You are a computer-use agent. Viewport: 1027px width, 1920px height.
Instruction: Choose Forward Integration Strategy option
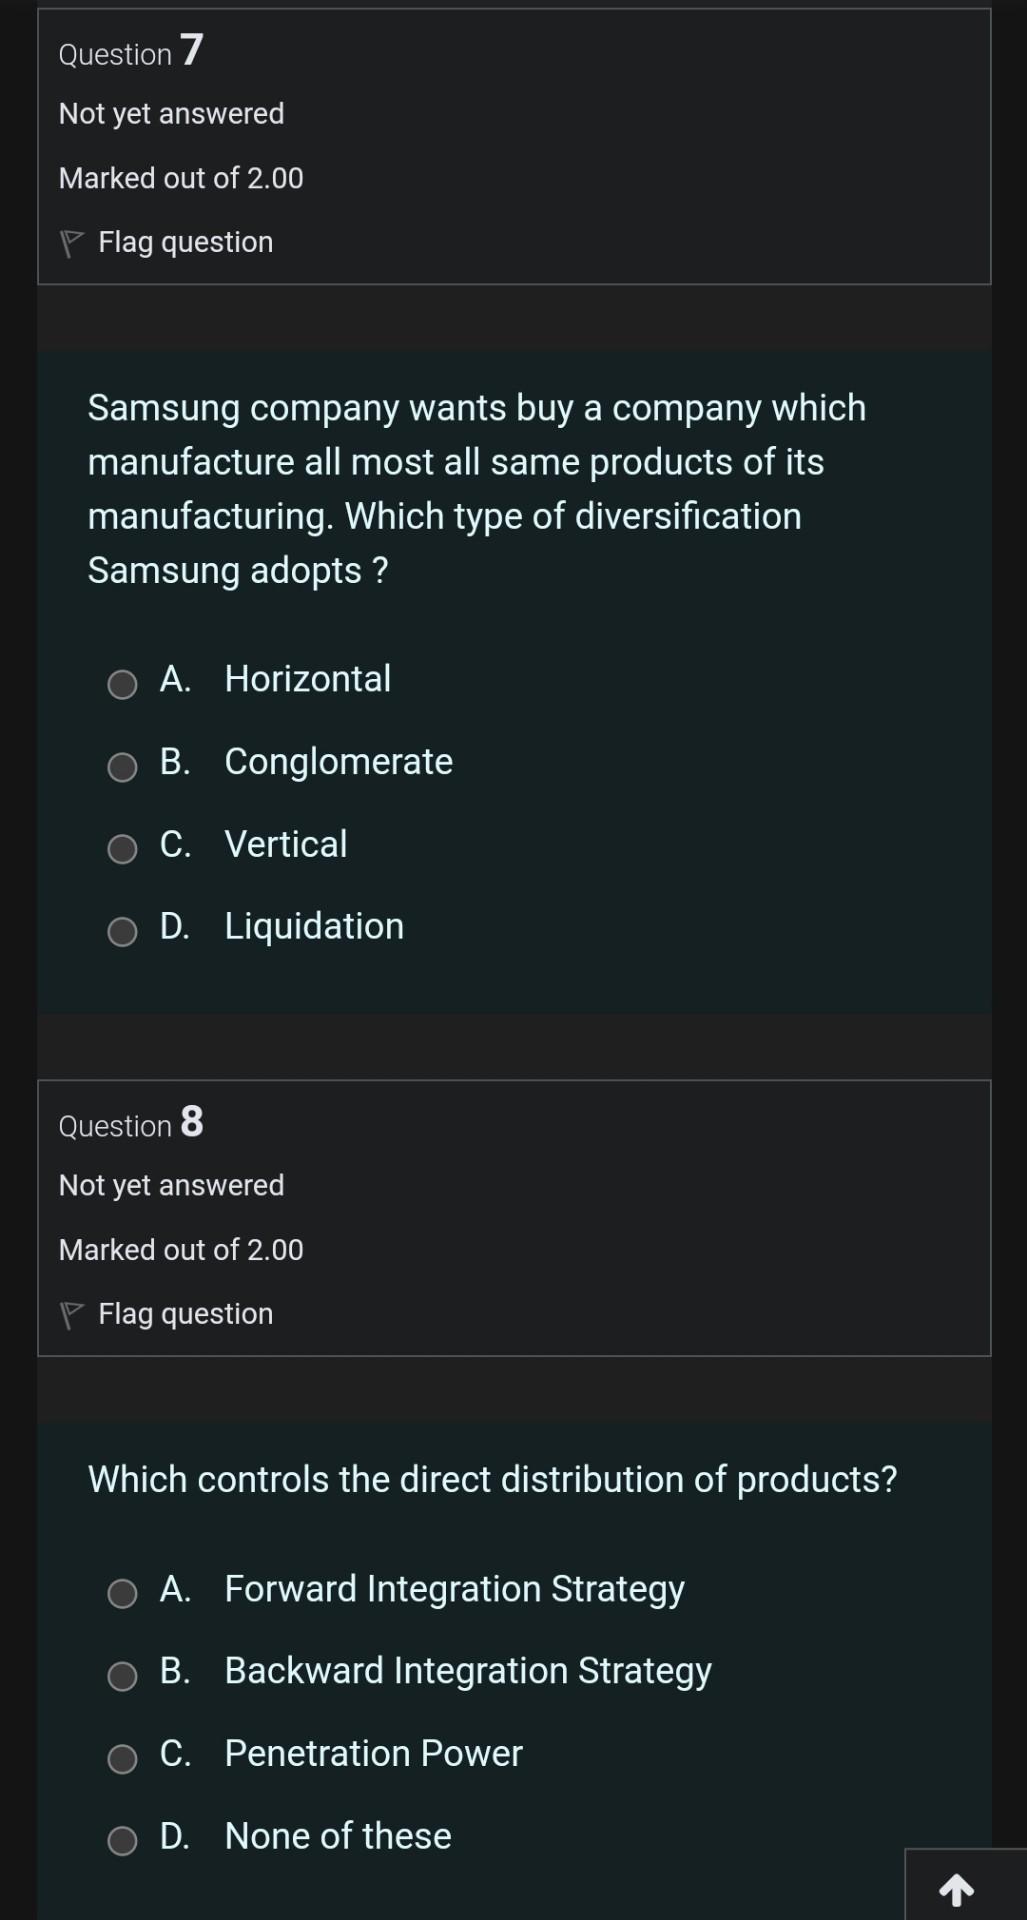122,1595
